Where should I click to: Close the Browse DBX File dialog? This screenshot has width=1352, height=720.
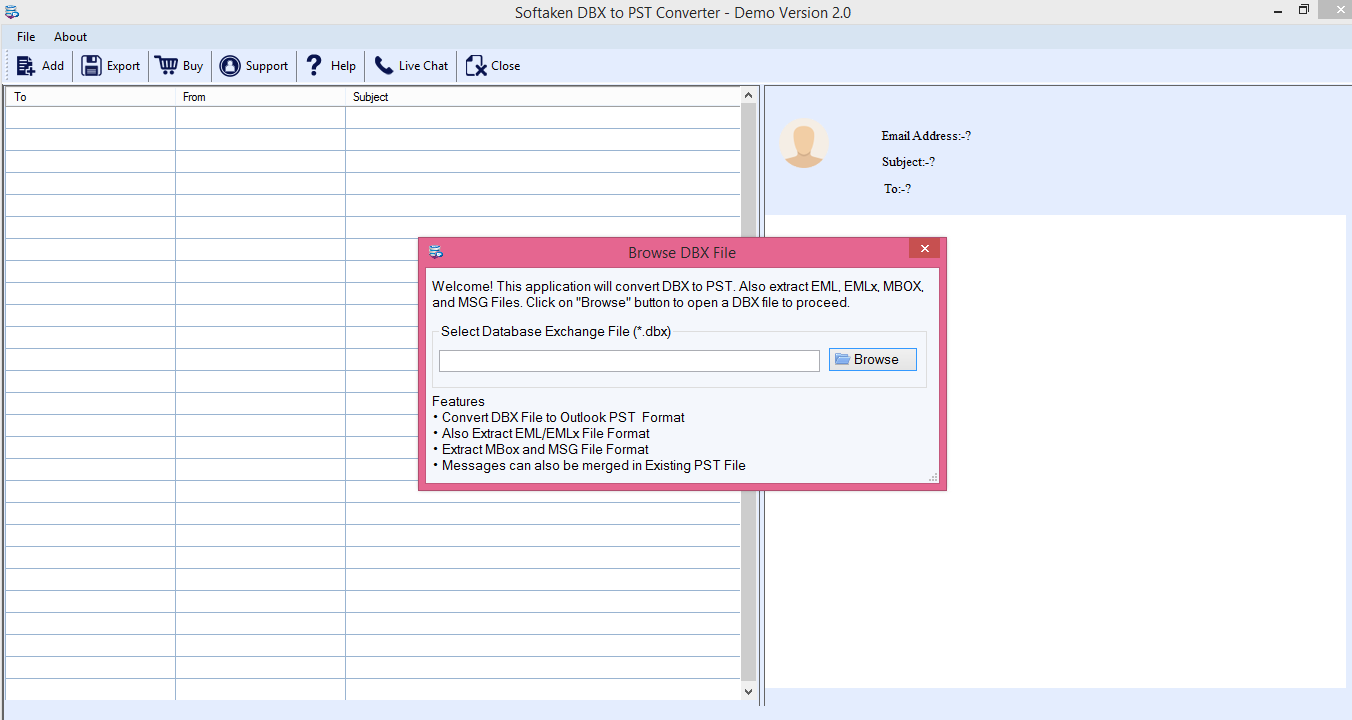[924, 249]
